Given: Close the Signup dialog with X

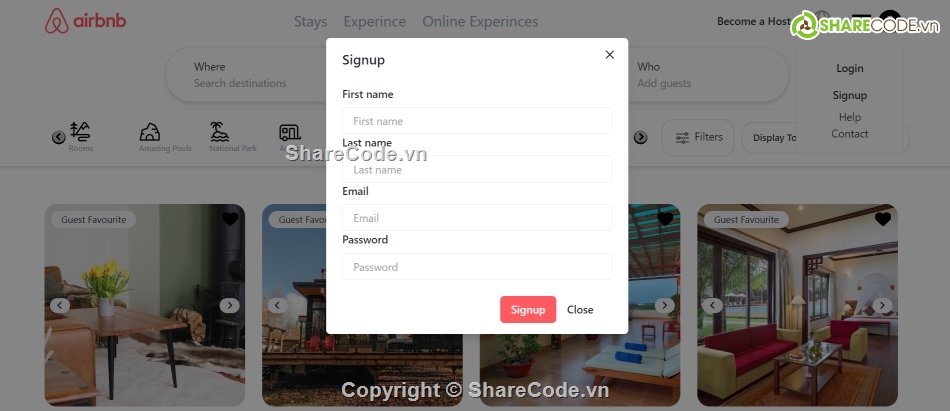Looking at the screenshot, I should [x=610, y=55].
